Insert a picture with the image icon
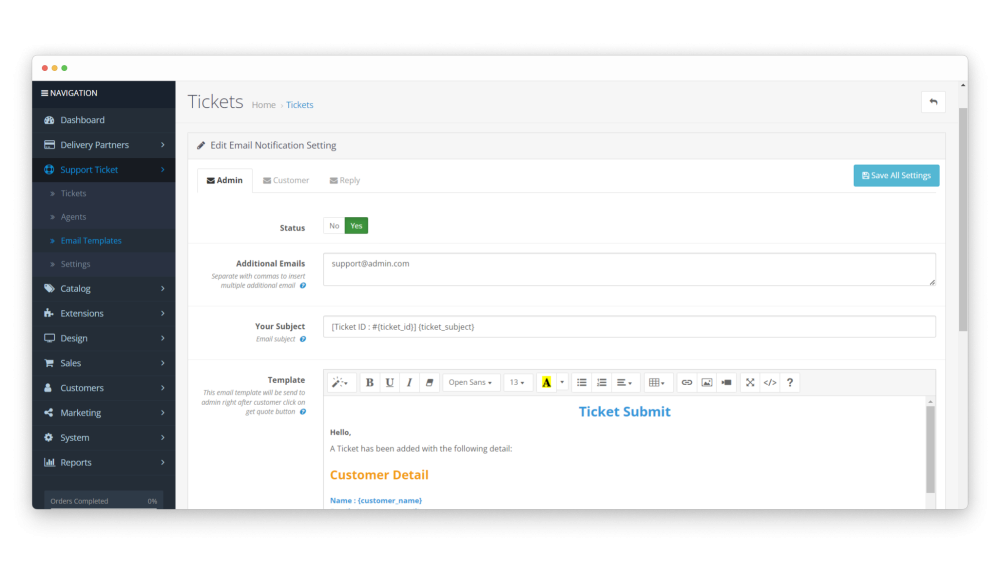The width and height of the screenshot is (1000, 585). [707, 382]
